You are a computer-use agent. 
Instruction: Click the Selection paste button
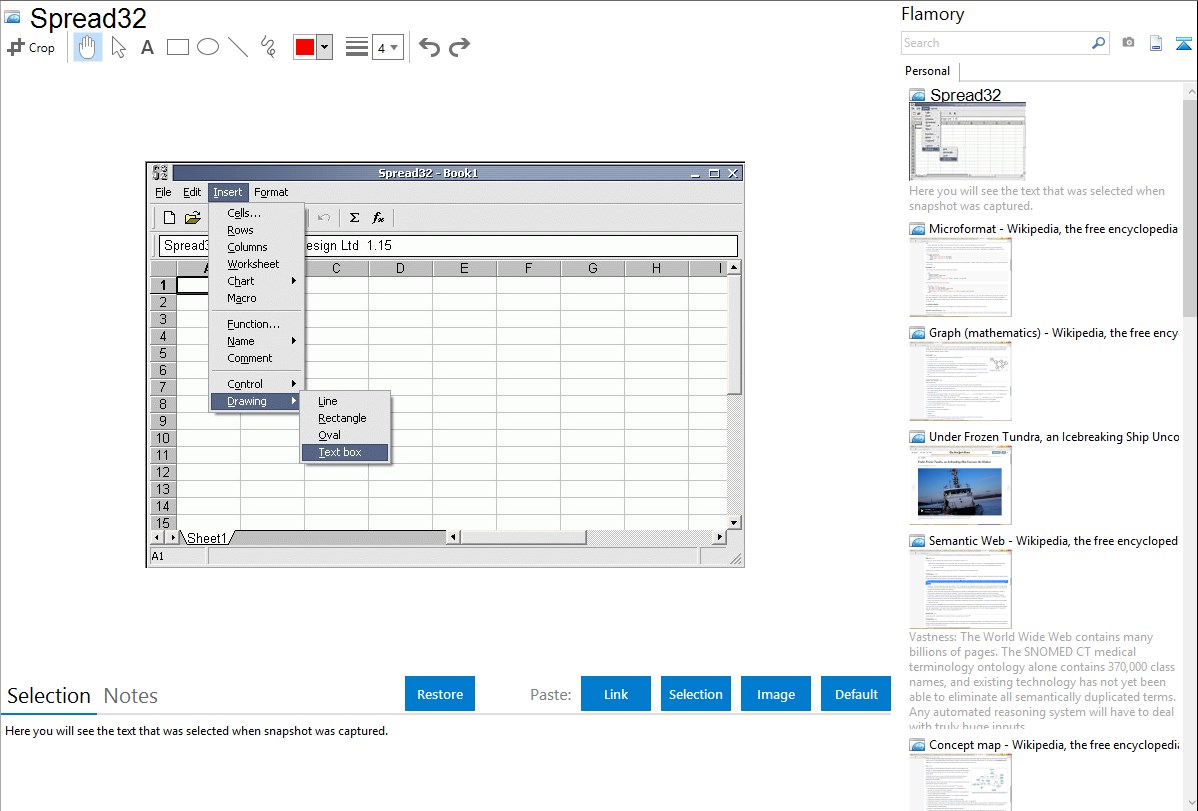pyautogui.click(x=696, y=694)
